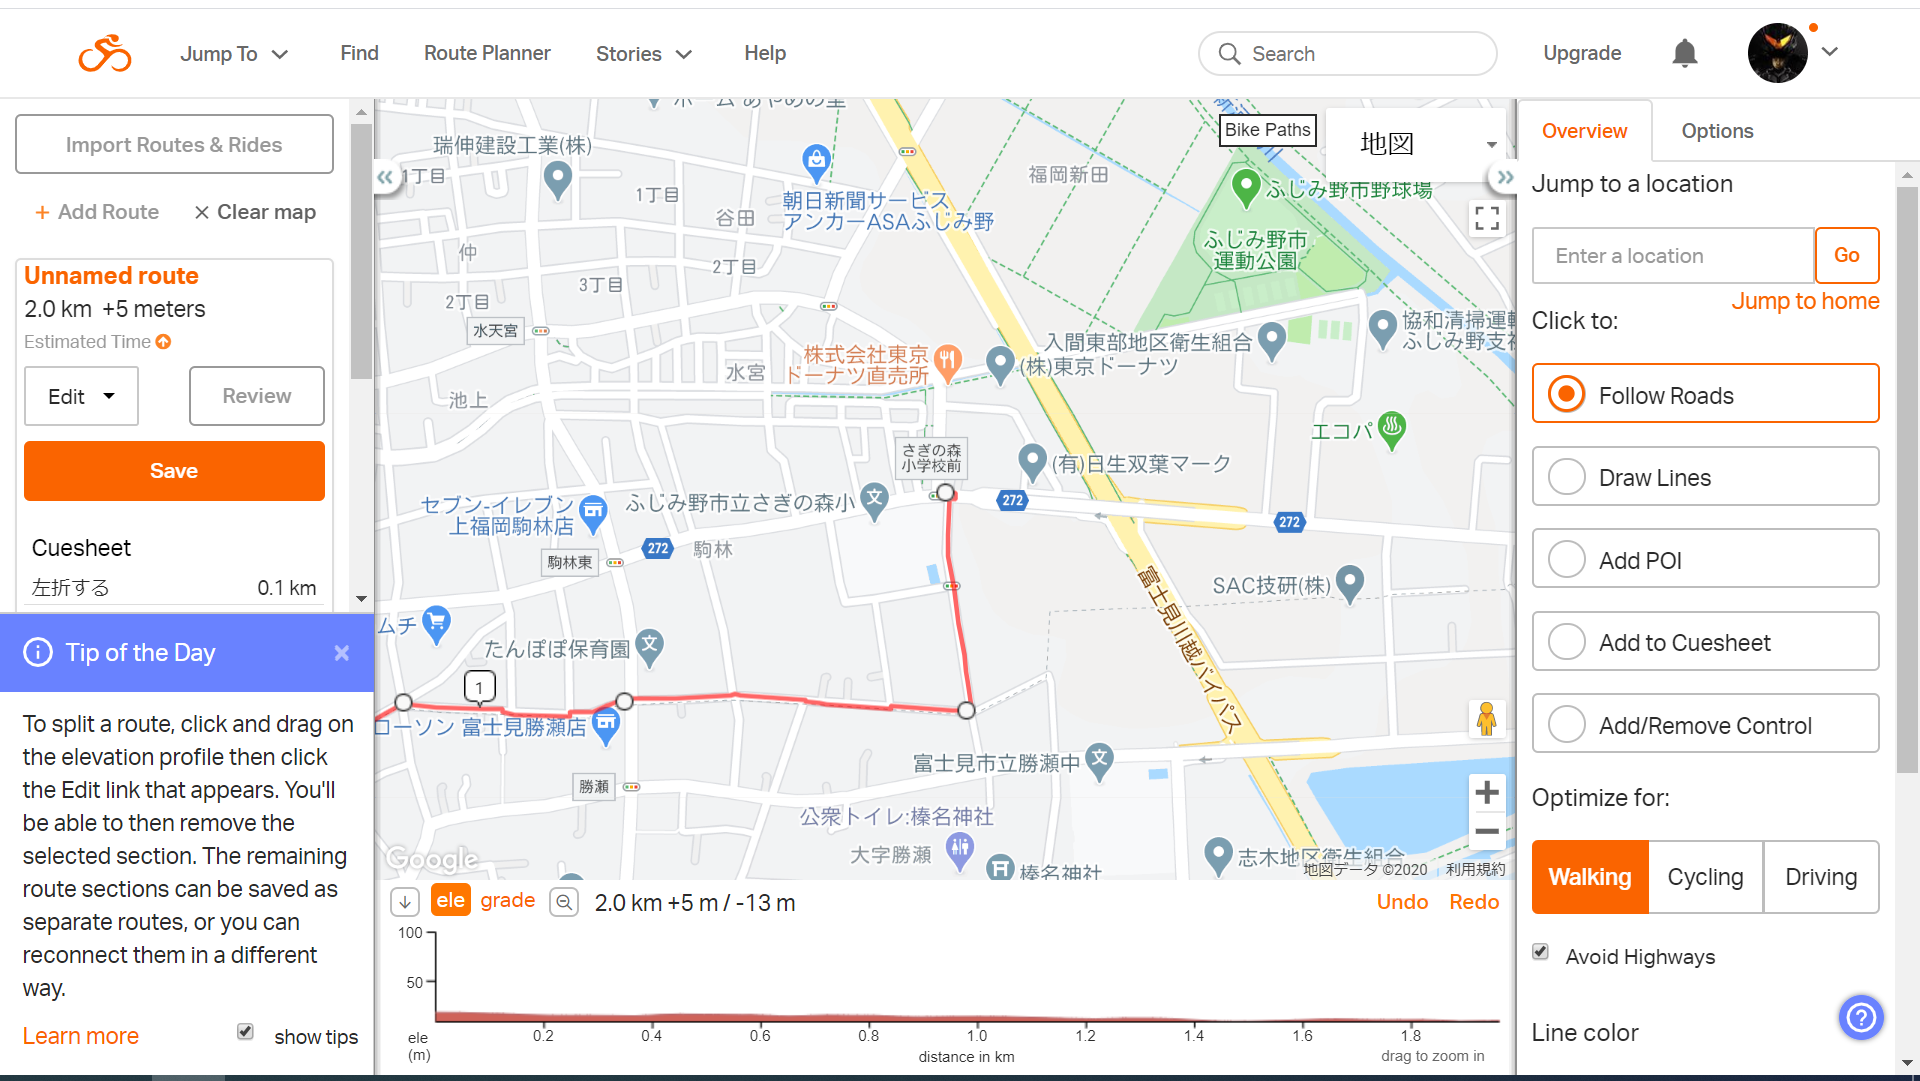Screen dimensions: 1920x1081
Task: Collapse the left sidebar panel arrows
Action: point(385,178)
